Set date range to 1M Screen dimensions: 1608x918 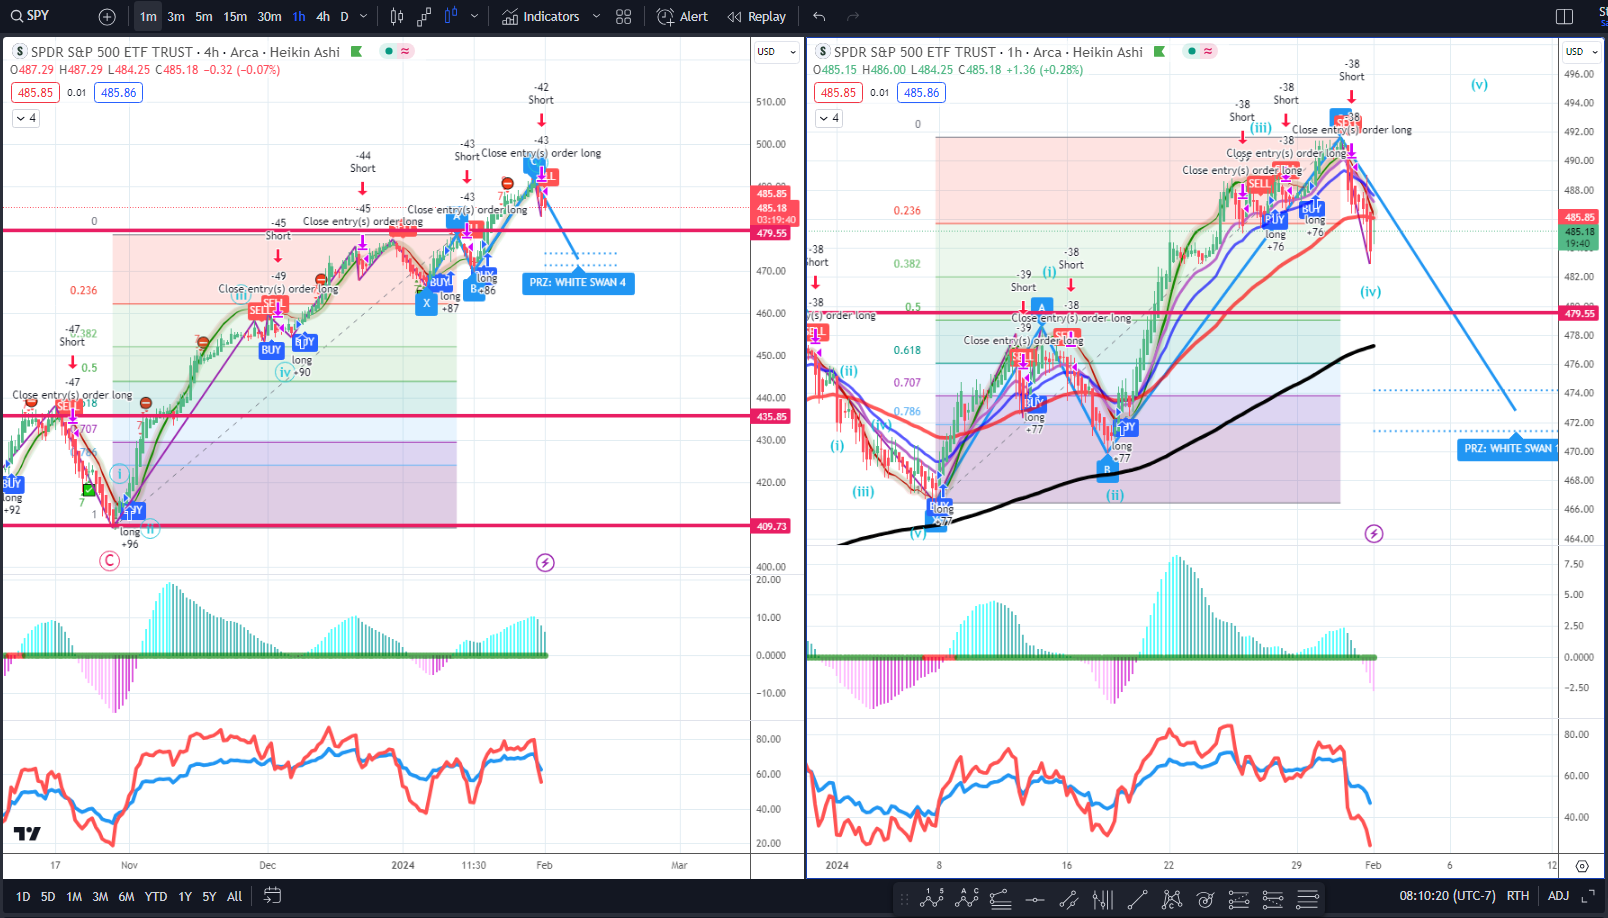[x=74, y=897]
